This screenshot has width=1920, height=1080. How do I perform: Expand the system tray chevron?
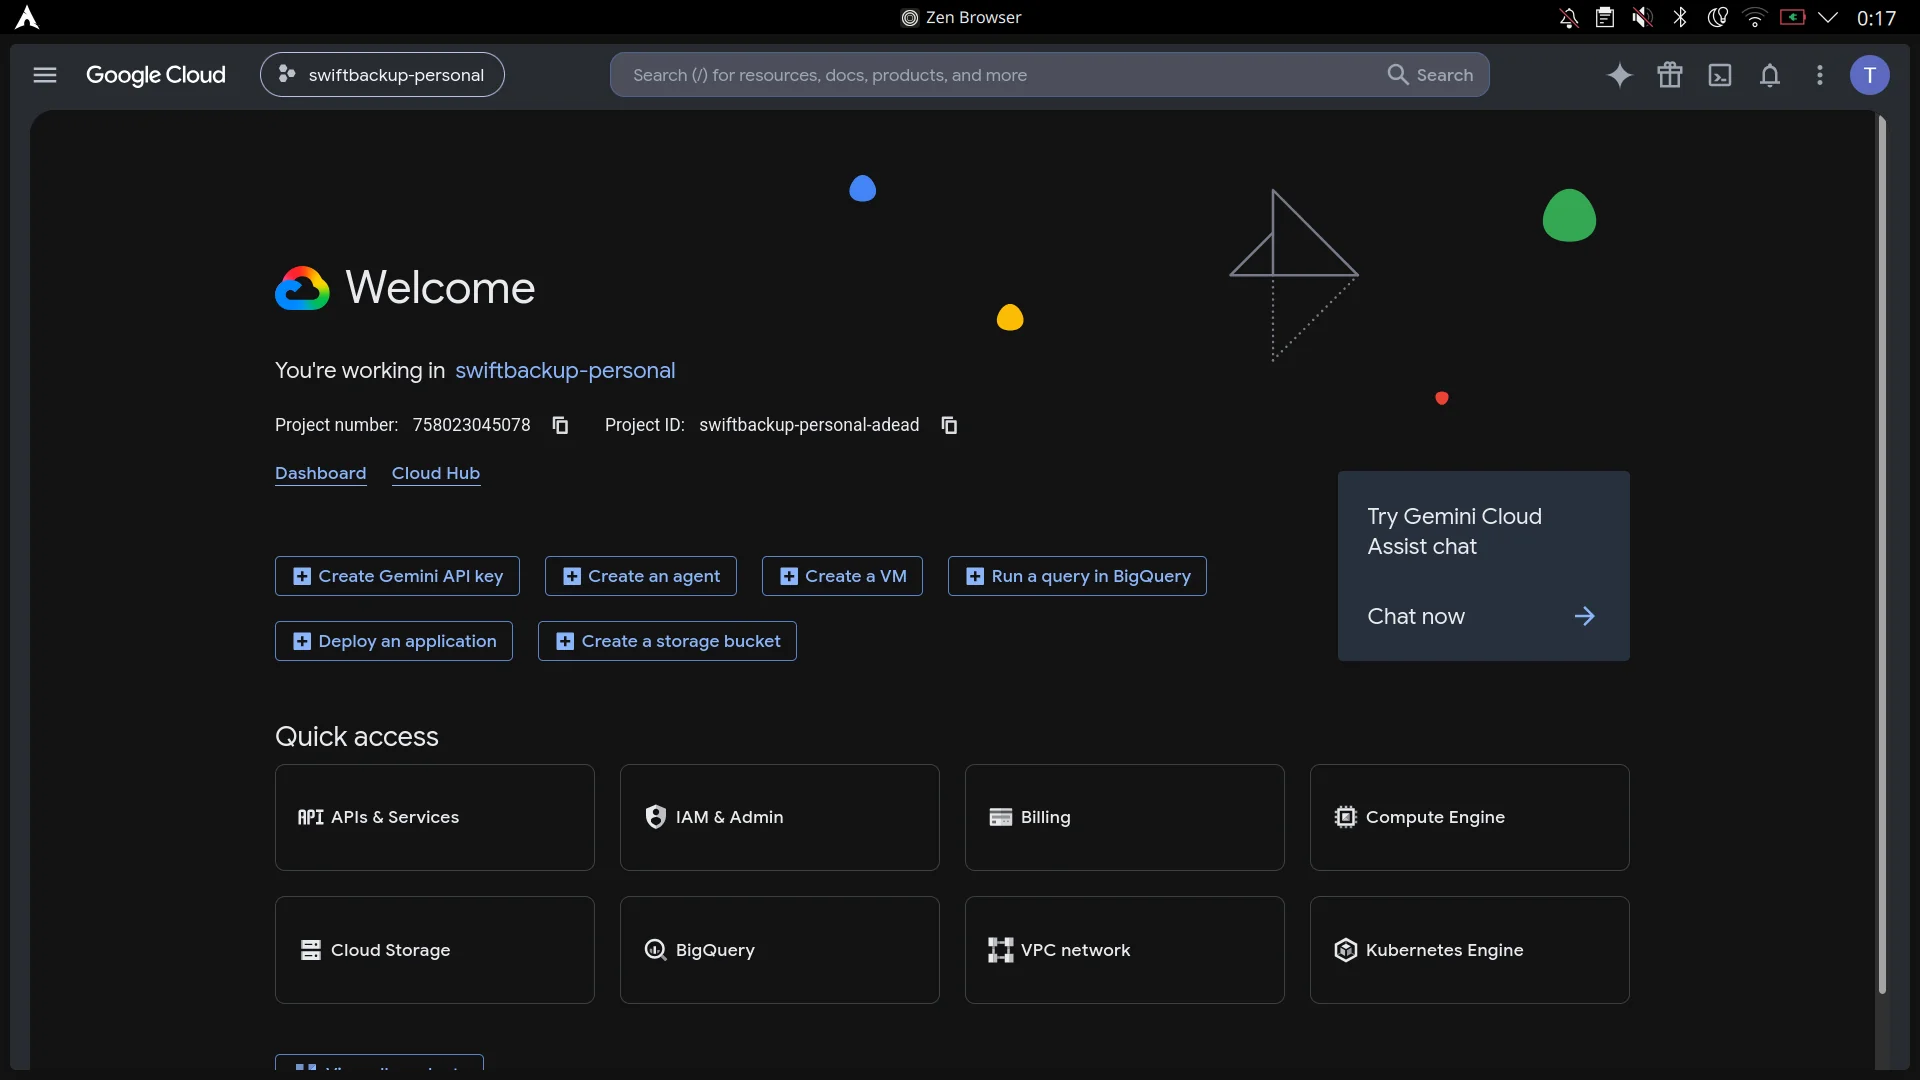(1828, 17)
